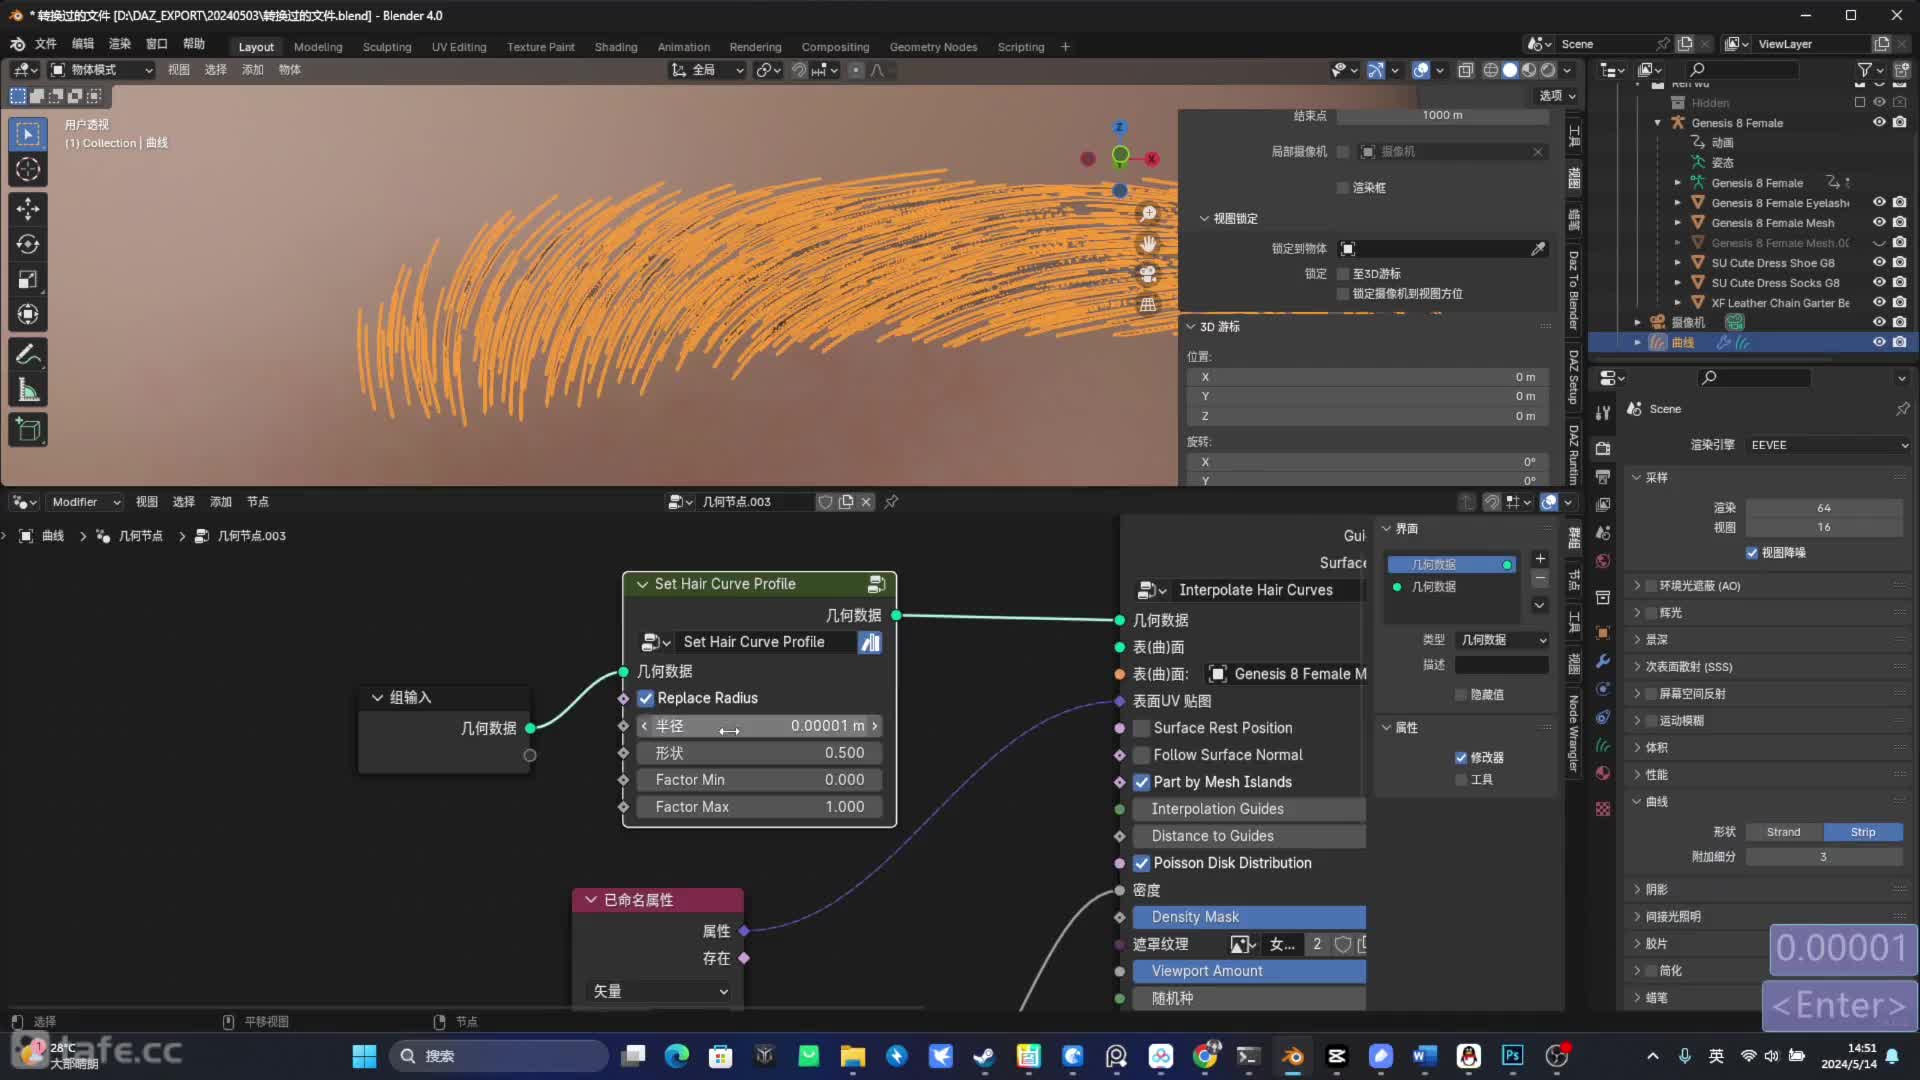Viewport: 1920px width, 1080px height.
Task: Select the Cursor tool in viewport toolbar
Action: tap(28, 170)
